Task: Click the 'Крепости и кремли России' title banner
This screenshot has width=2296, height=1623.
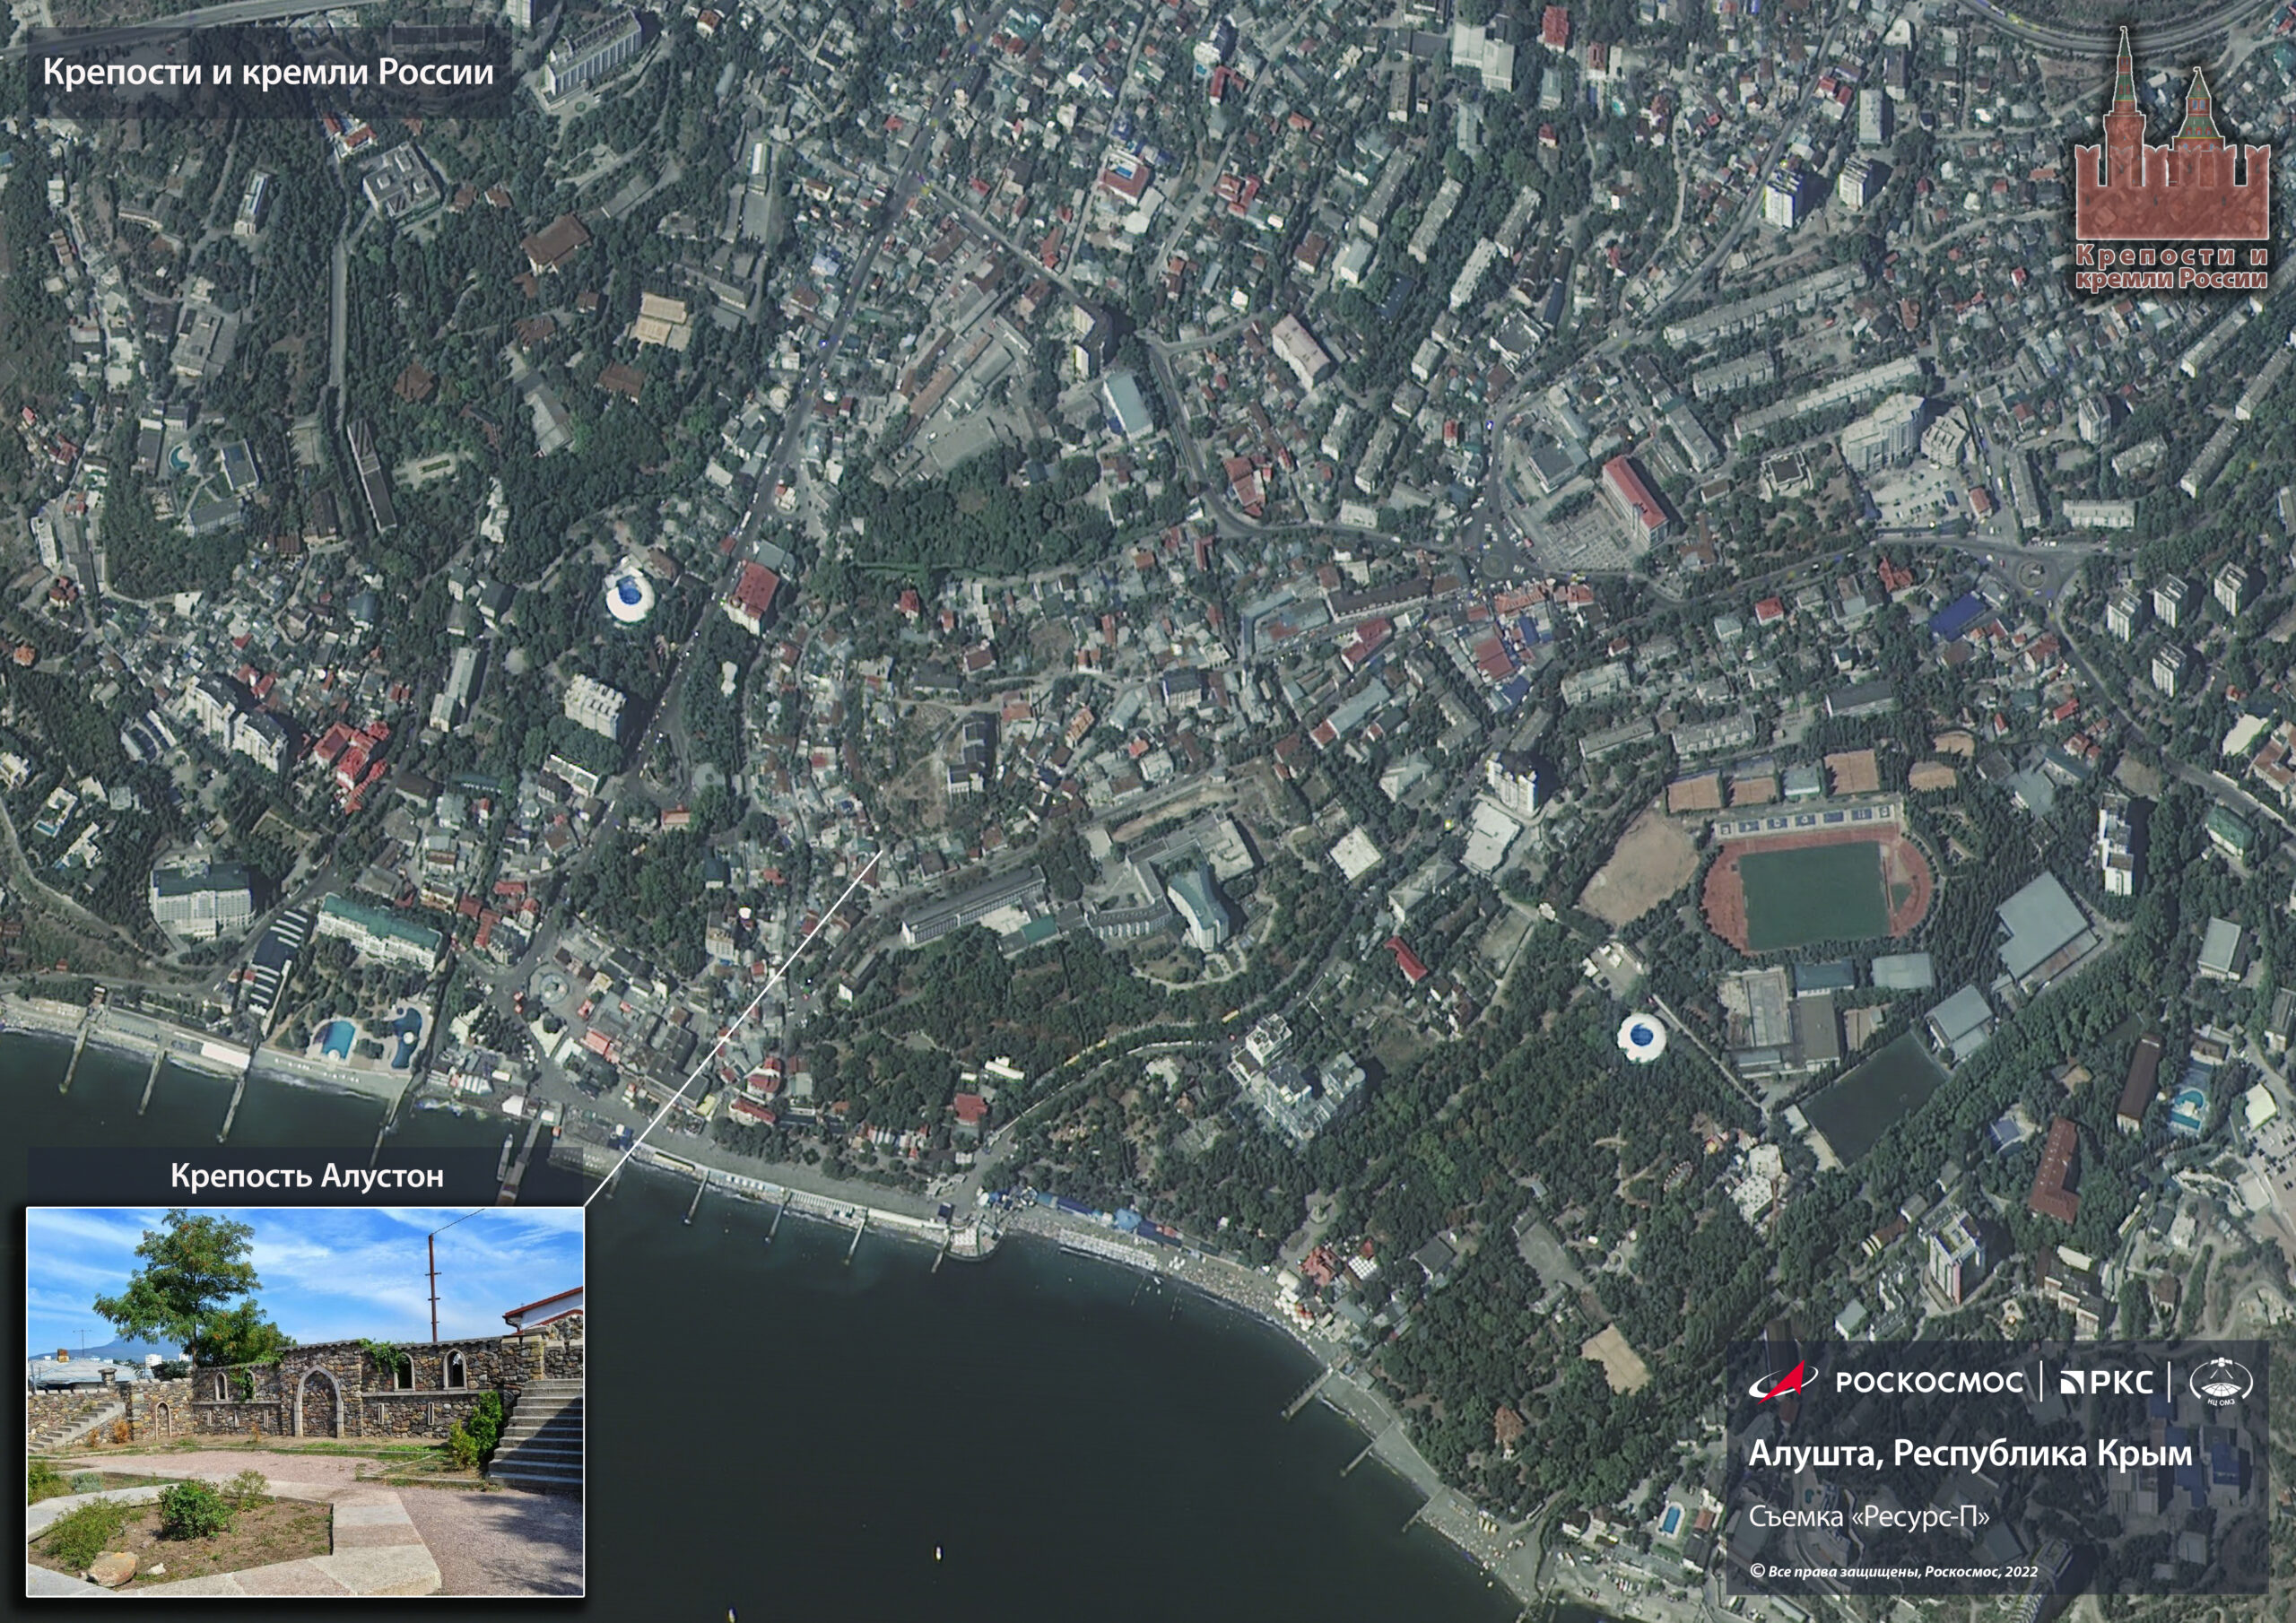Action: (268, 73)
